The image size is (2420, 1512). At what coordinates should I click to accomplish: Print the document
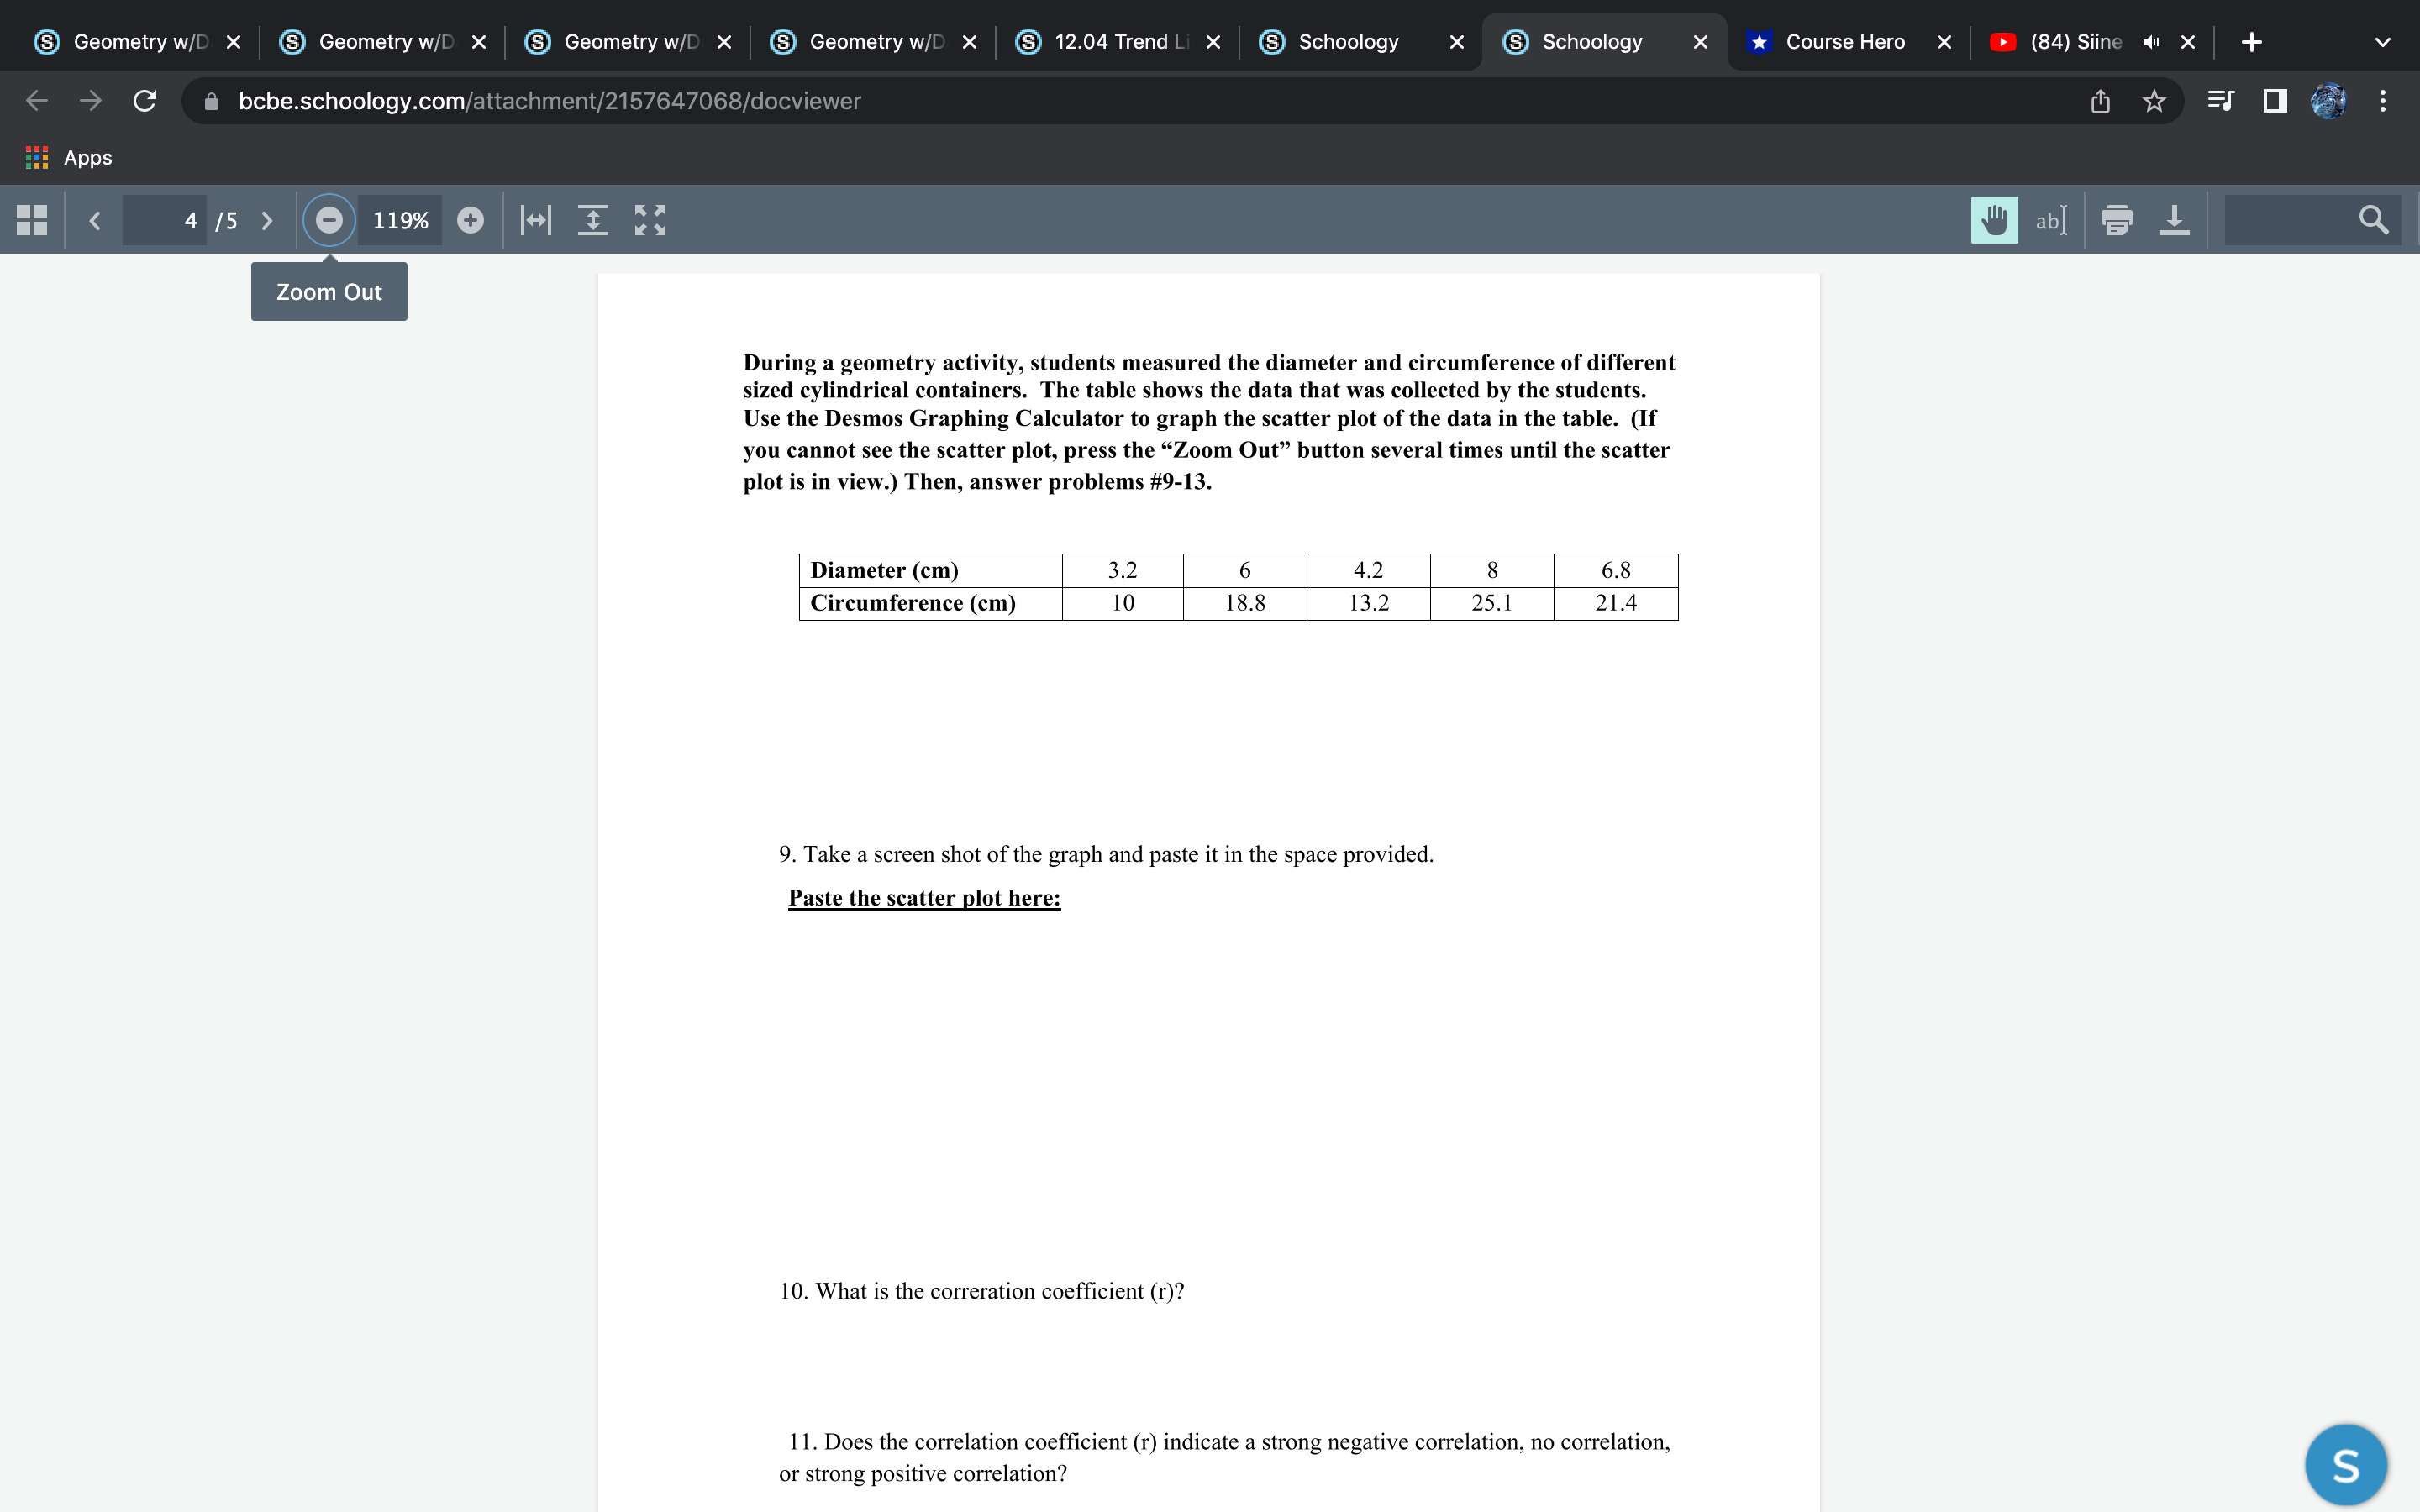[x=2117, y=220]
